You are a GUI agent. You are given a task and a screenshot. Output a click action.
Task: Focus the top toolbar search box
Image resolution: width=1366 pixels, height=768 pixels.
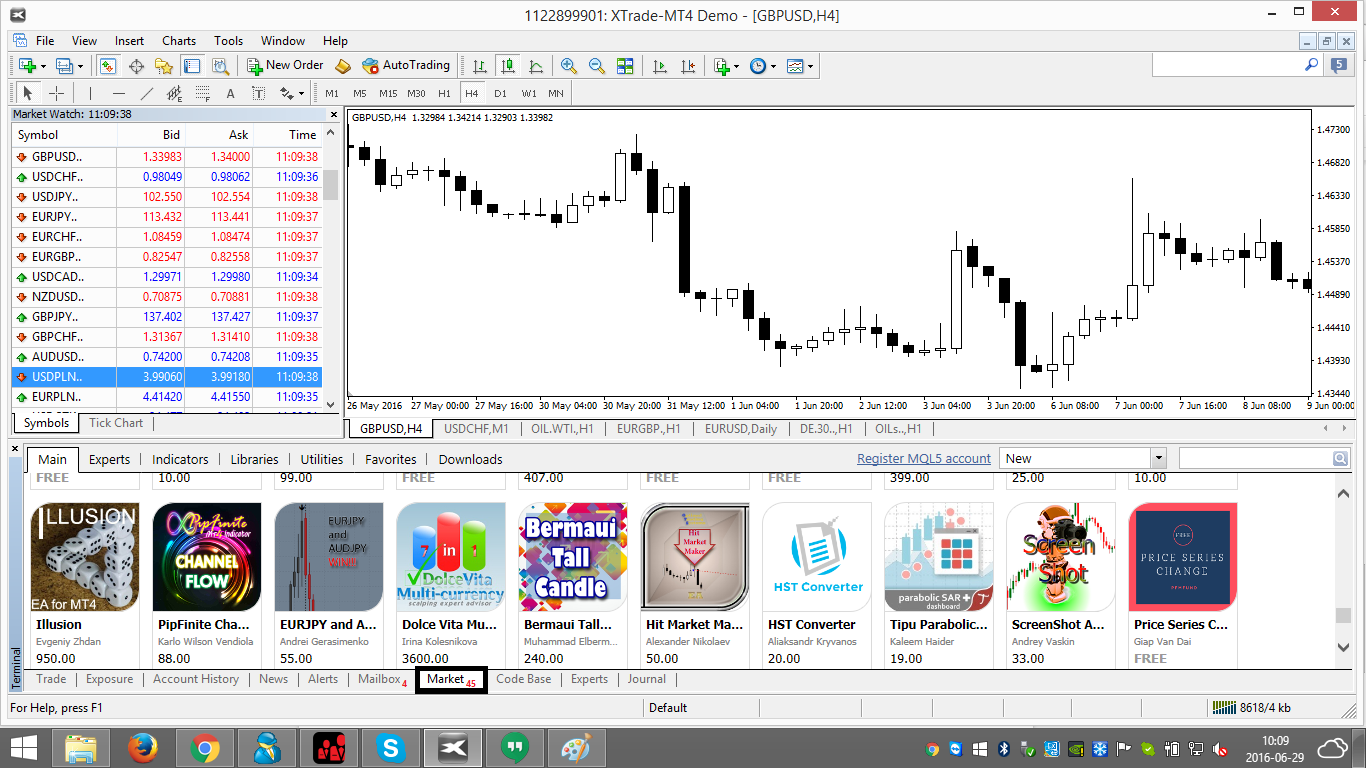[x=1227, y=65]
